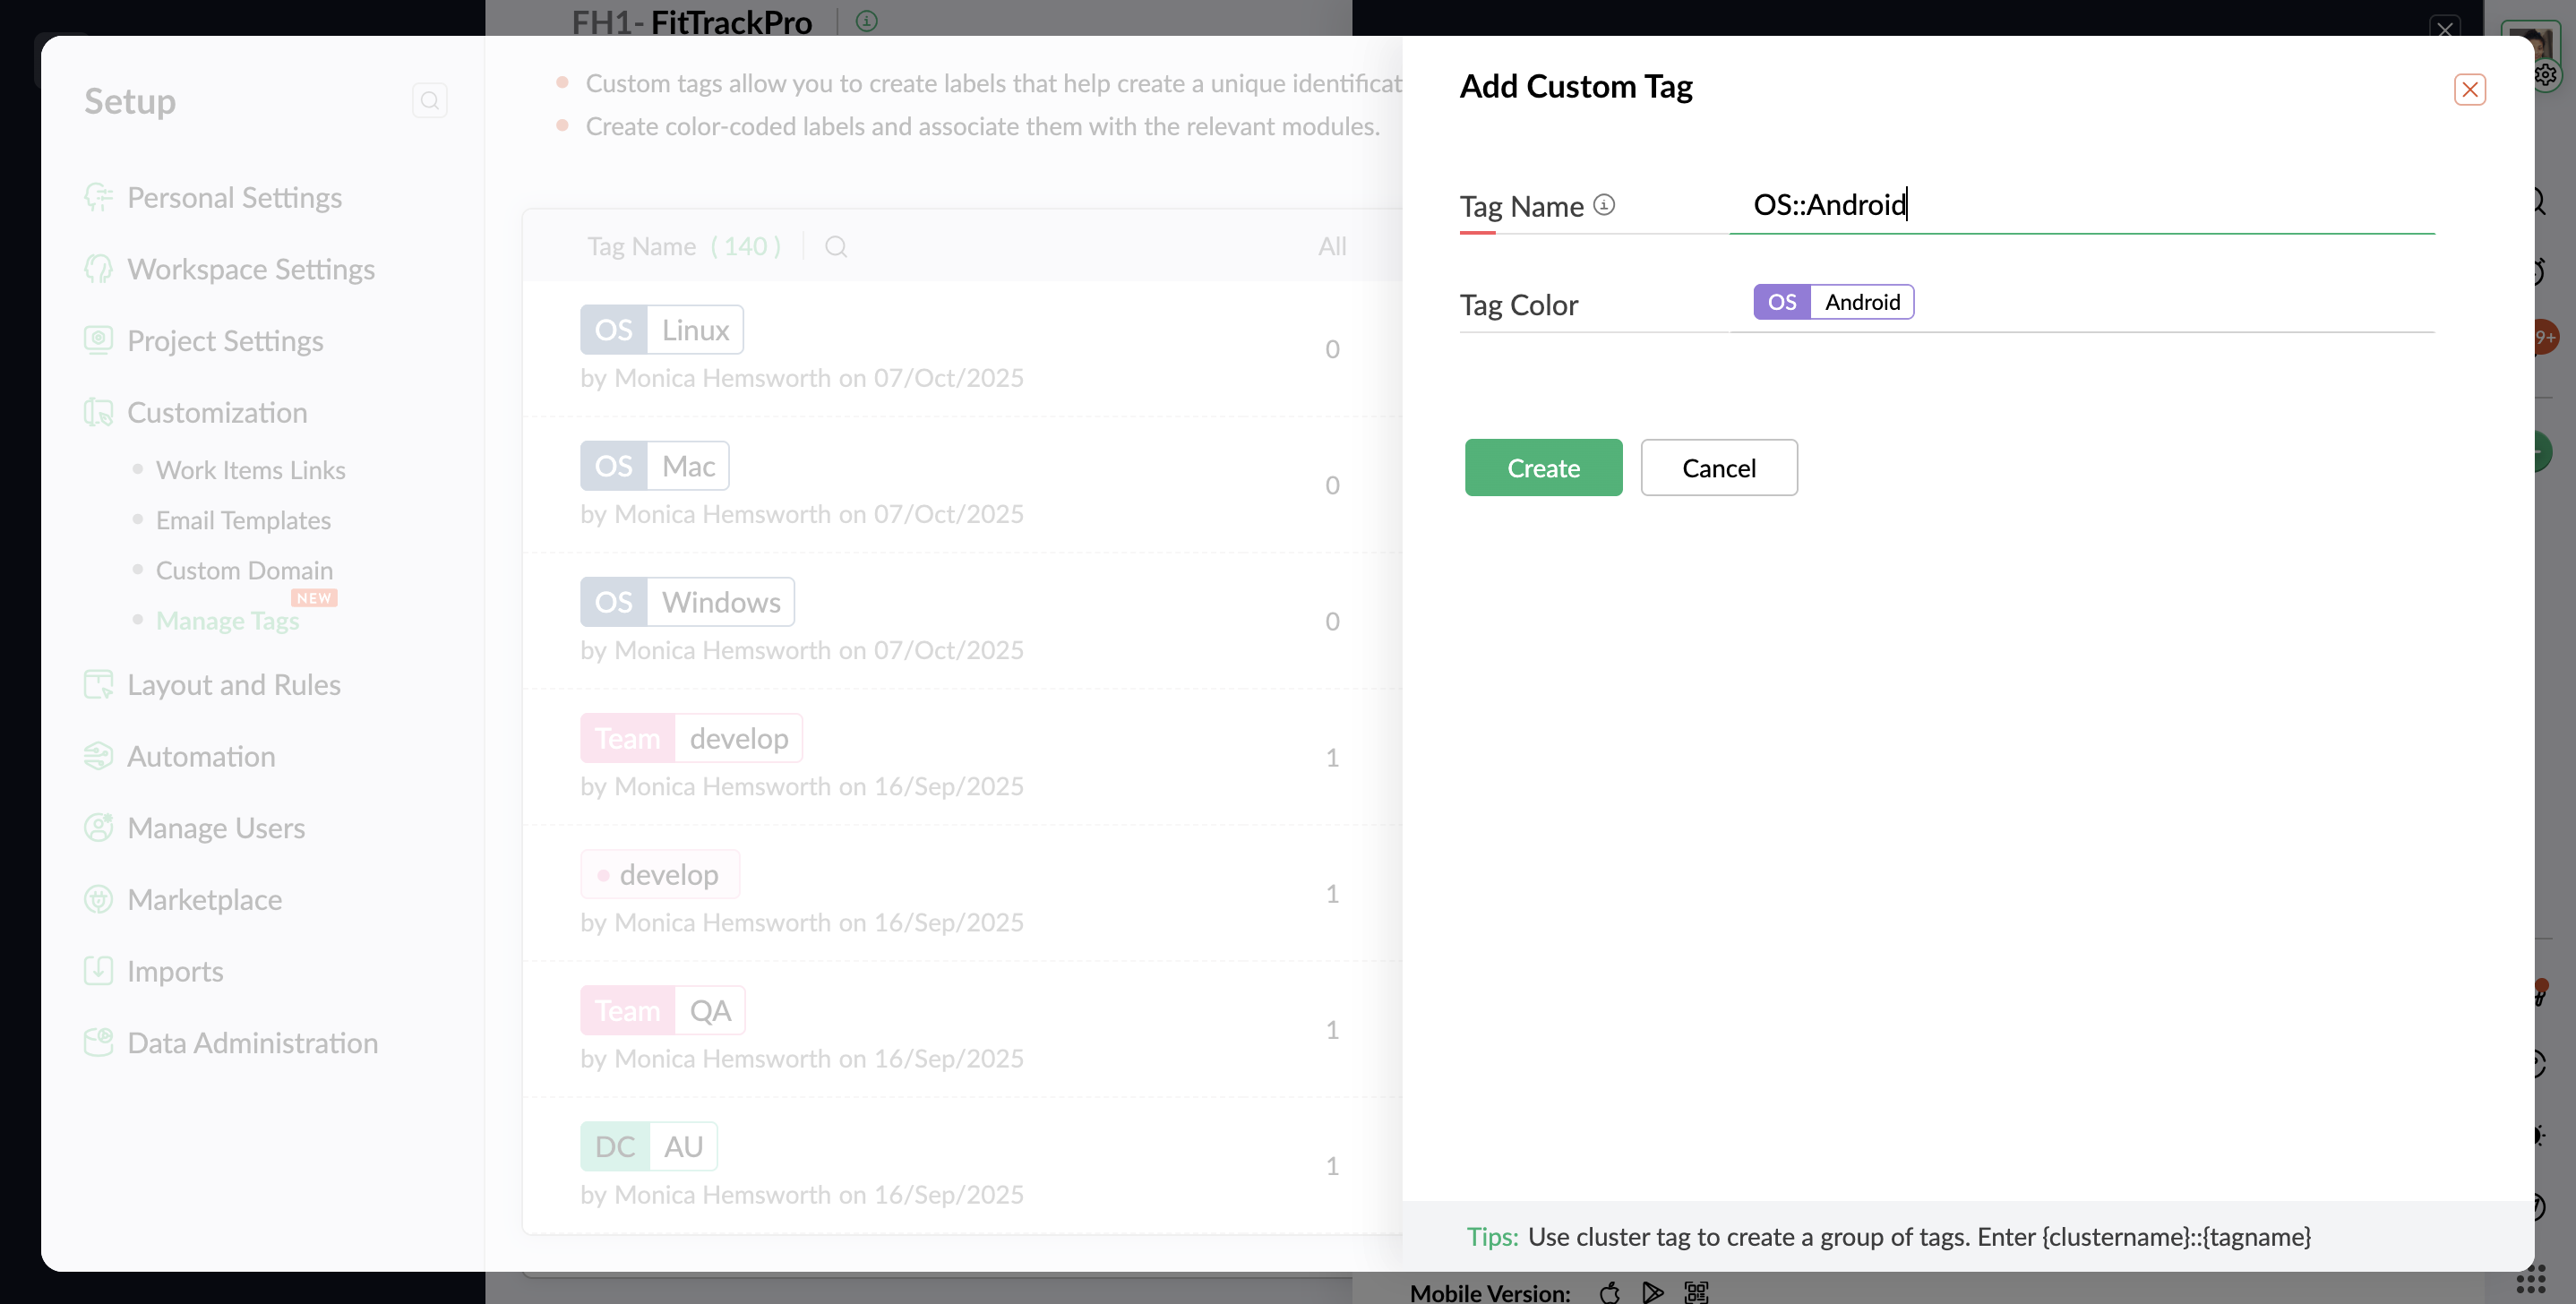Click the mobile QR code icon

pos(1696,1292)
